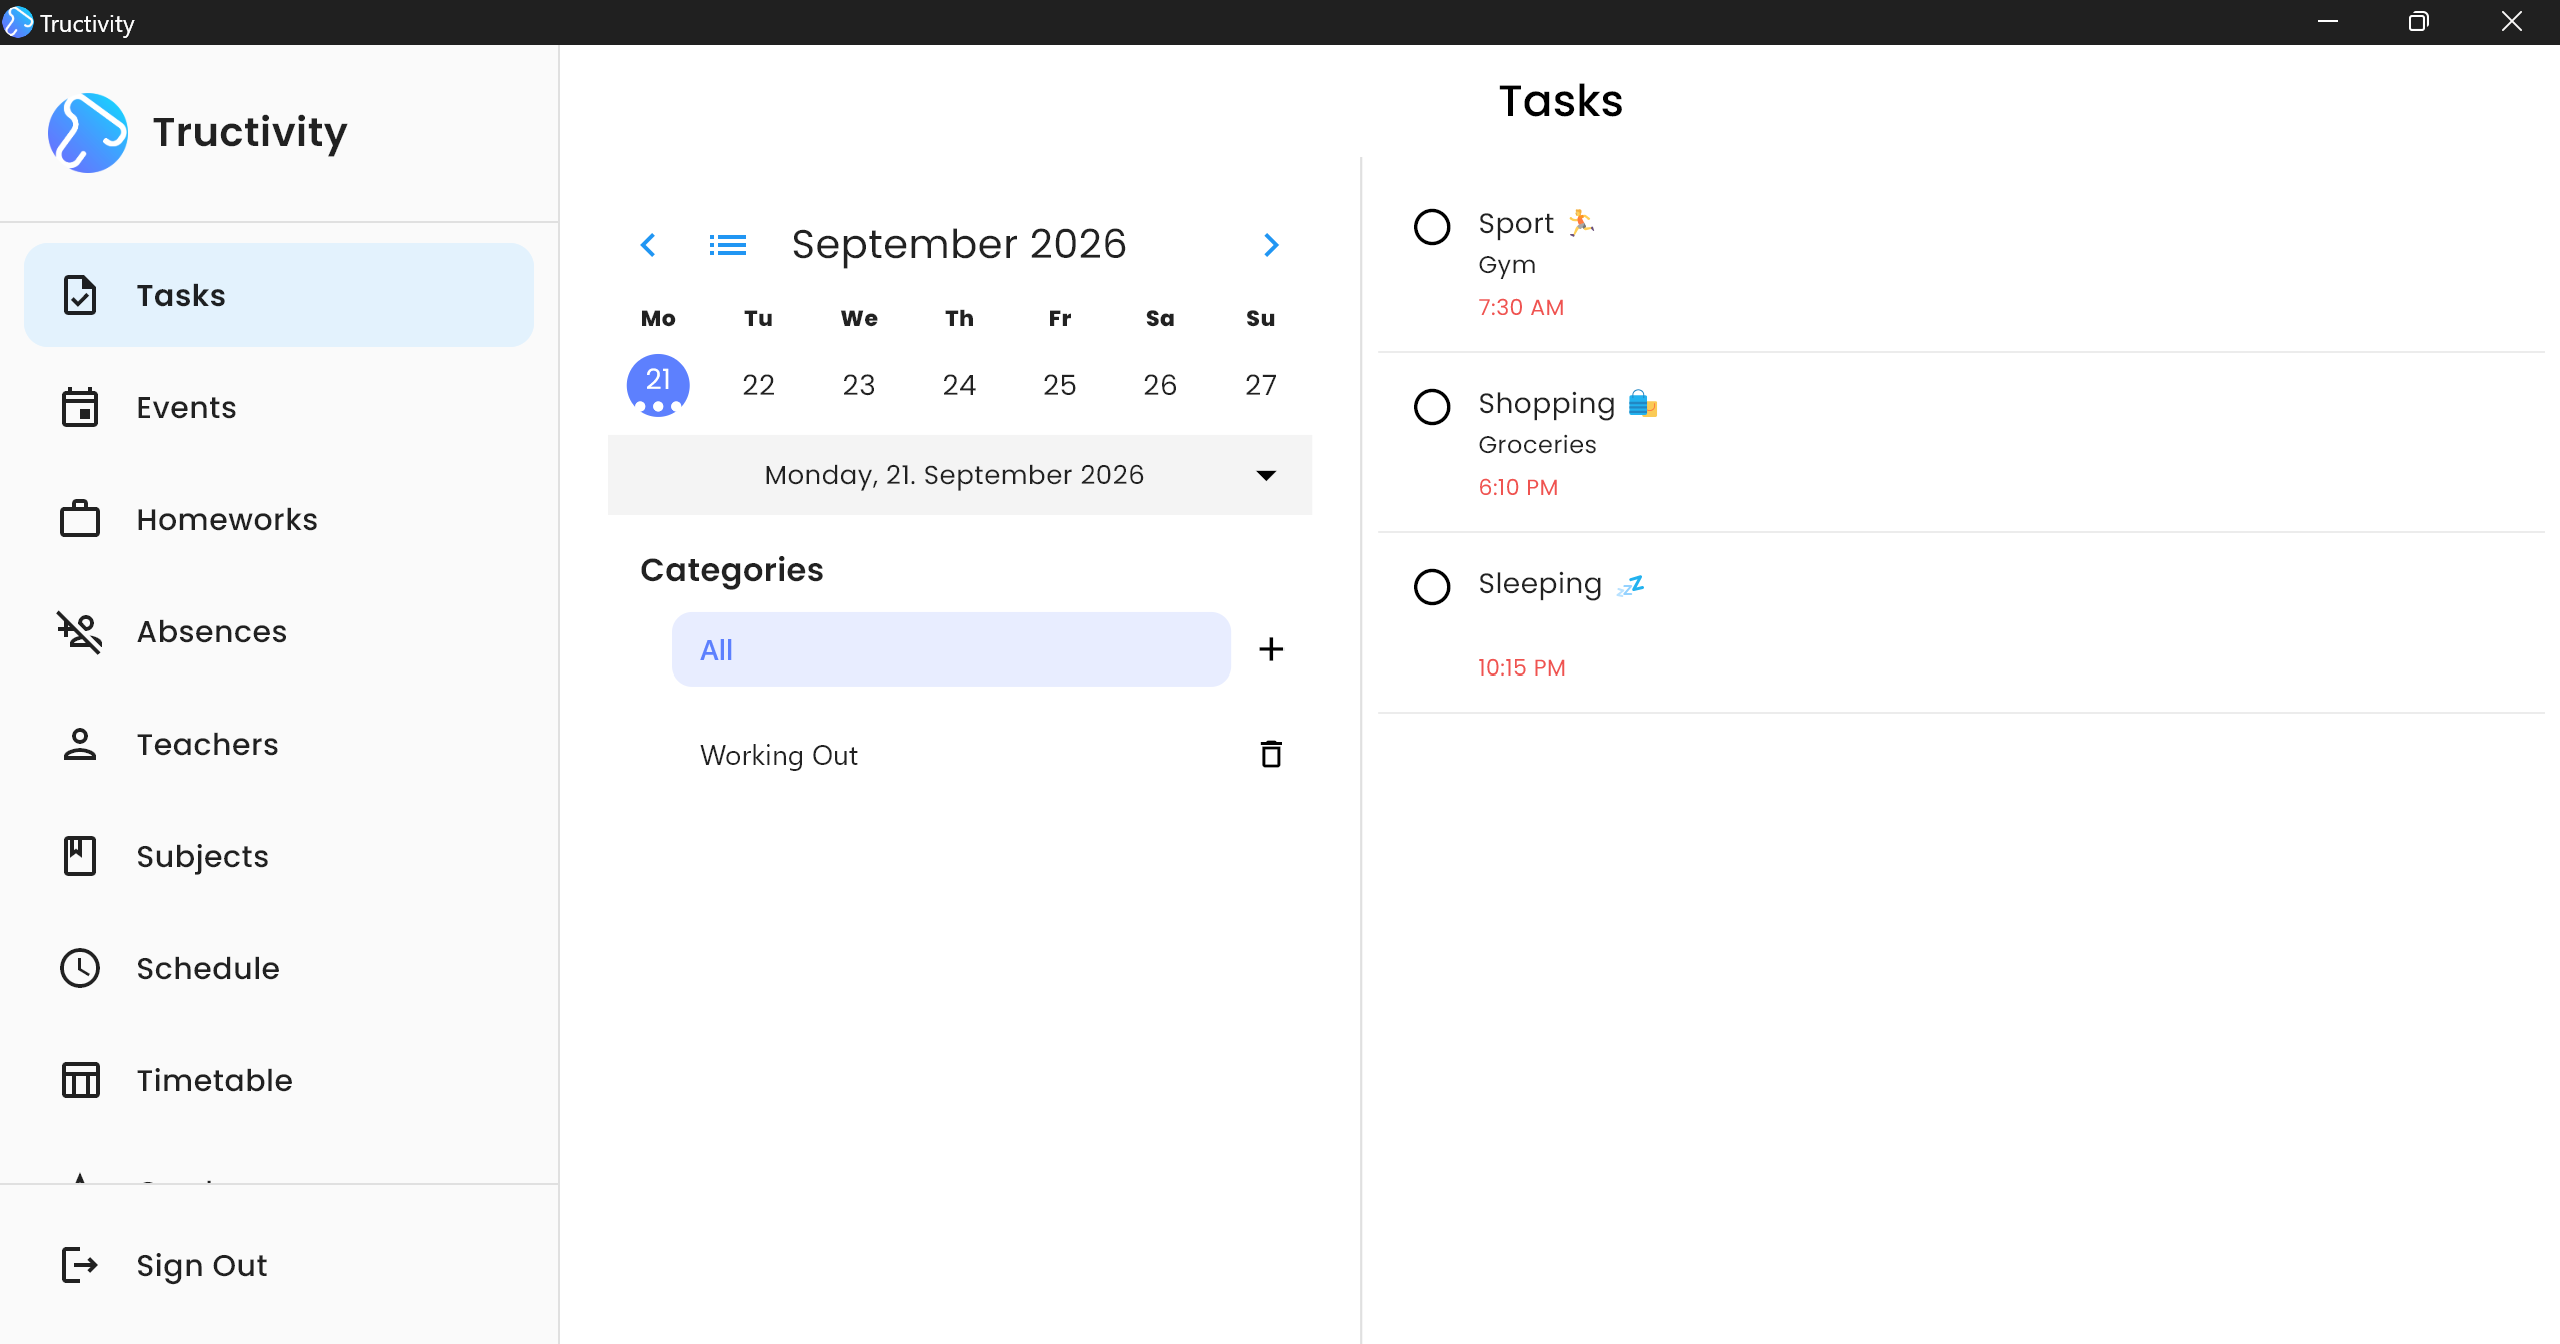
Task: Mark the Sport task as complete
Action: coord(1432,227)
